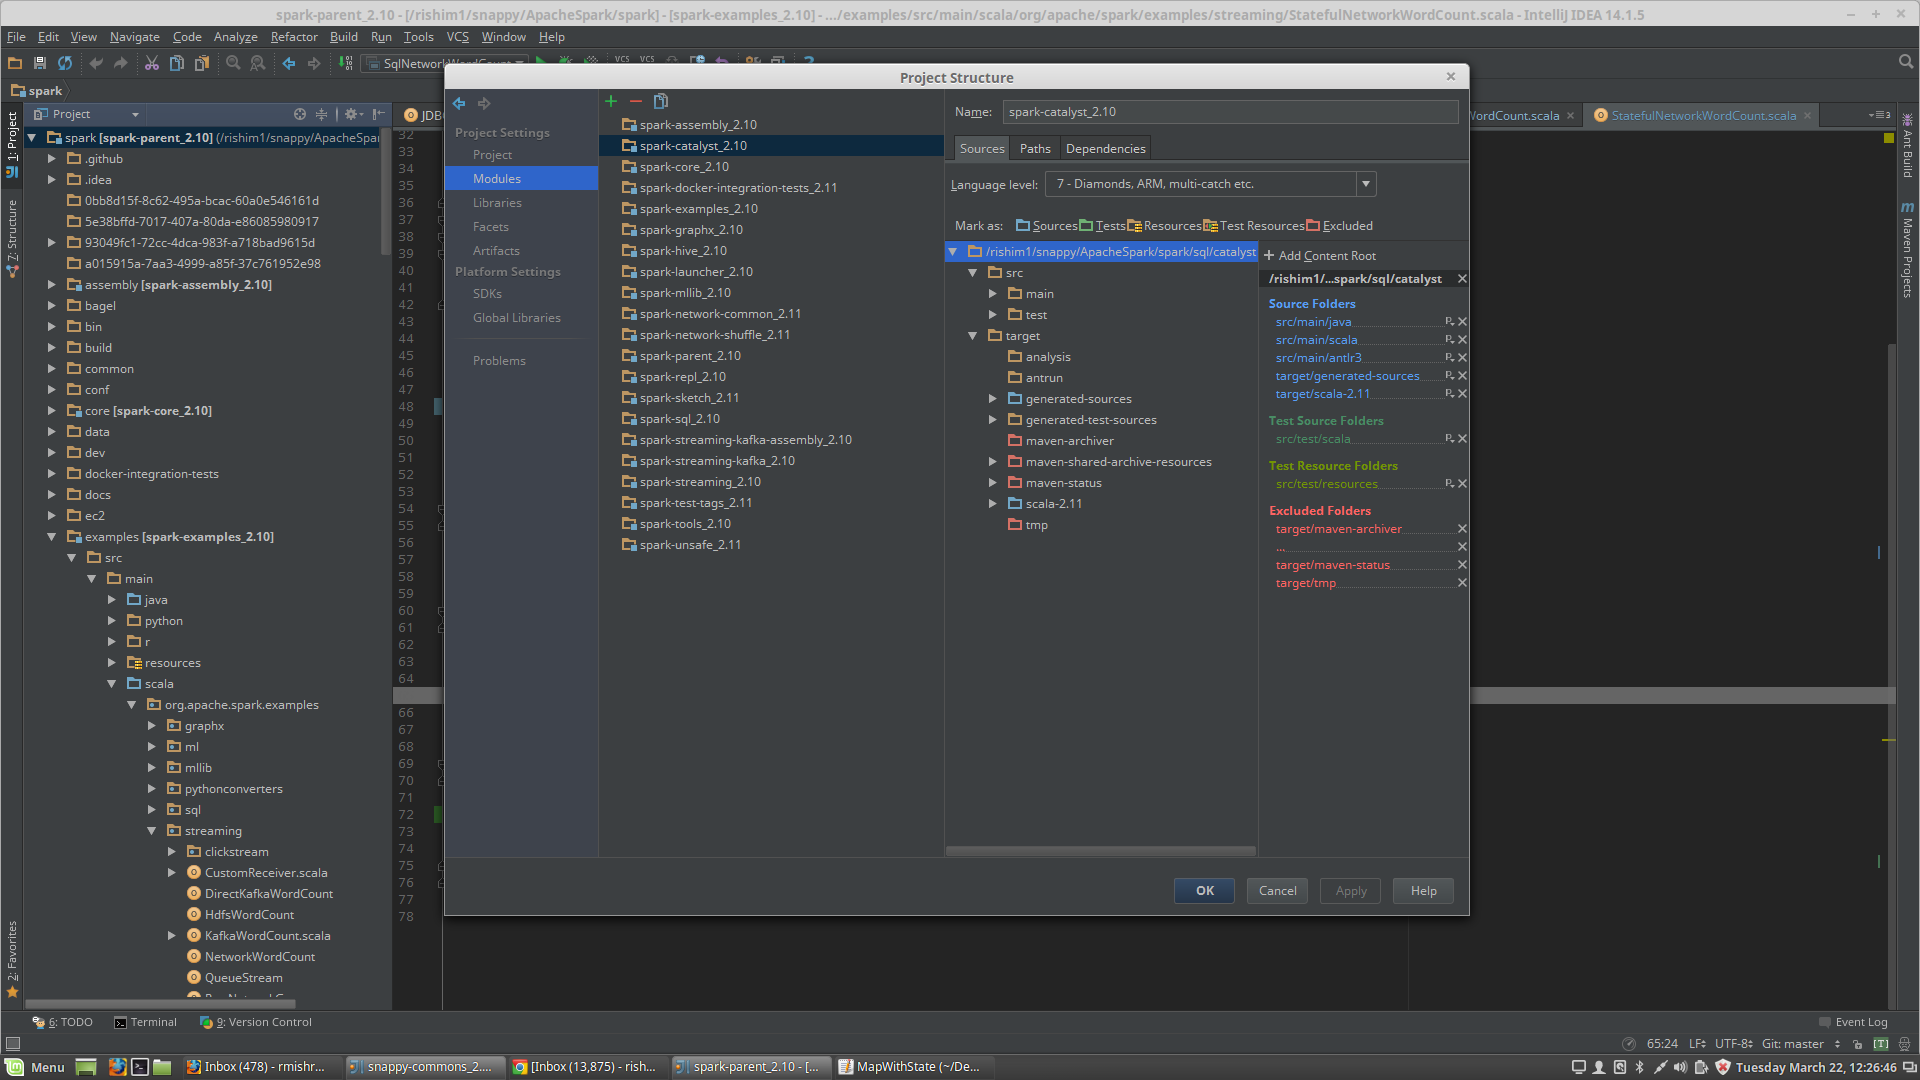Hide the Project tool panel icon

pyautogui.click(x=378, y=114)
